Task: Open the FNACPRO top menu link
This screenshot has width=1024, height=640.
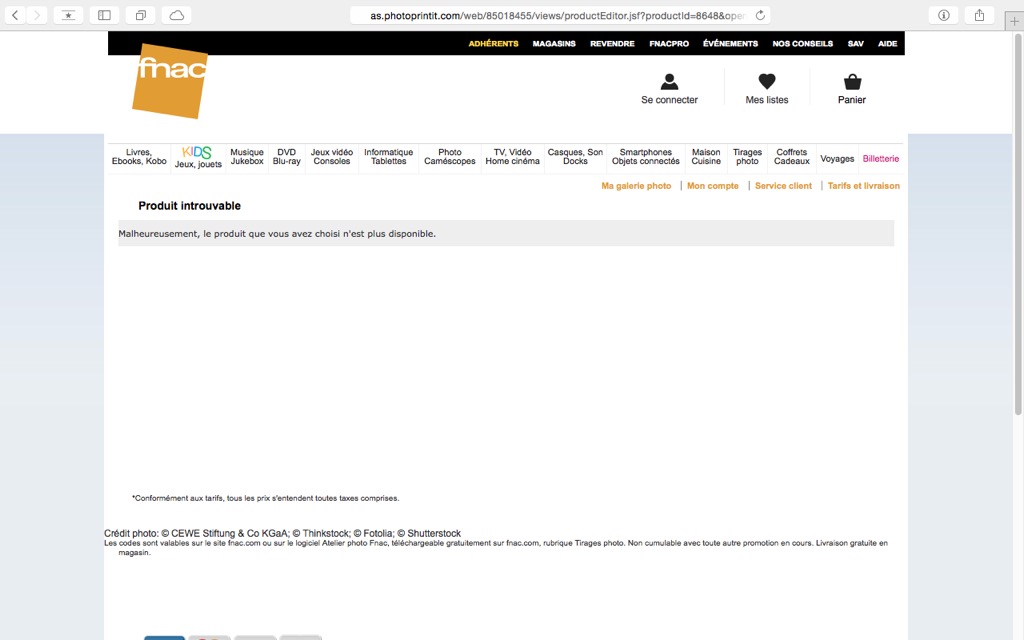Action: click(x=669, y=44)
